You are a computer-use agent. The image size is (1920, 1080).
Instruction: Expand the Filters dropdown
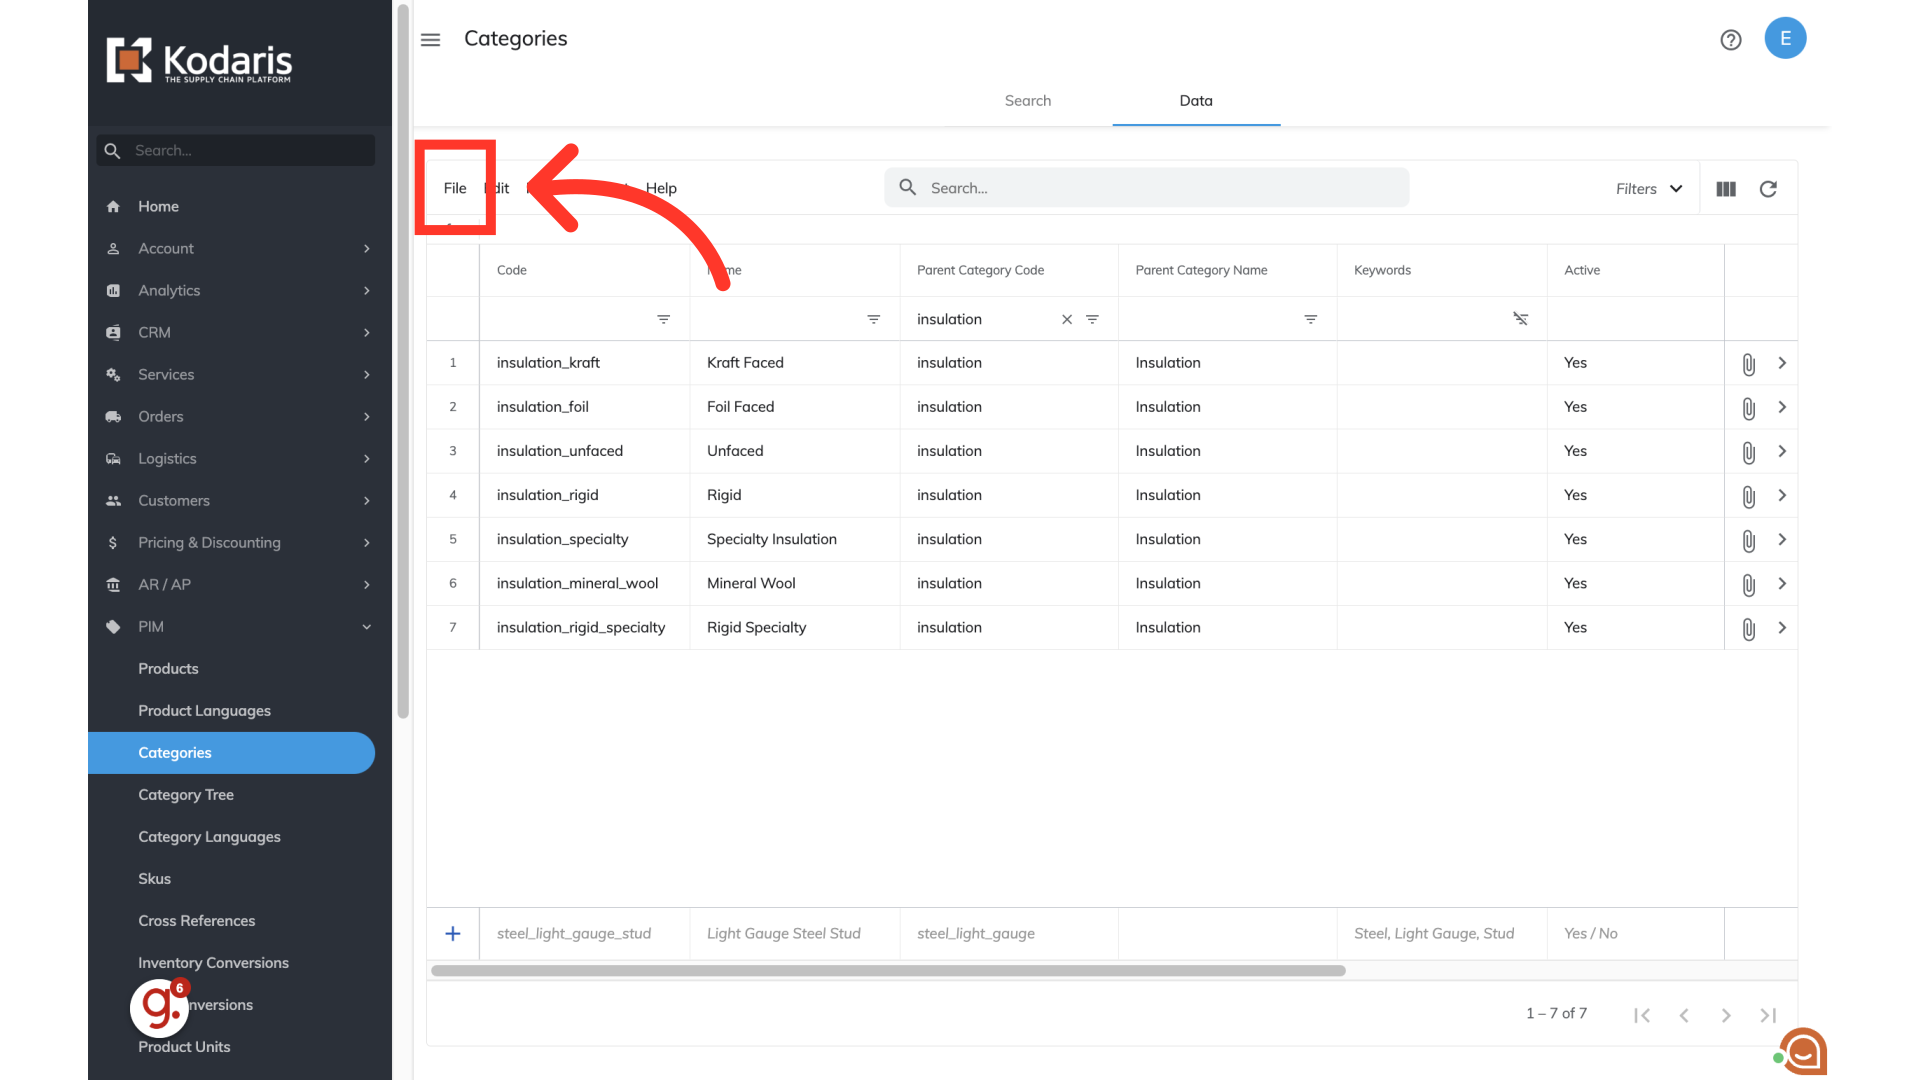(x=1649, y=189)
